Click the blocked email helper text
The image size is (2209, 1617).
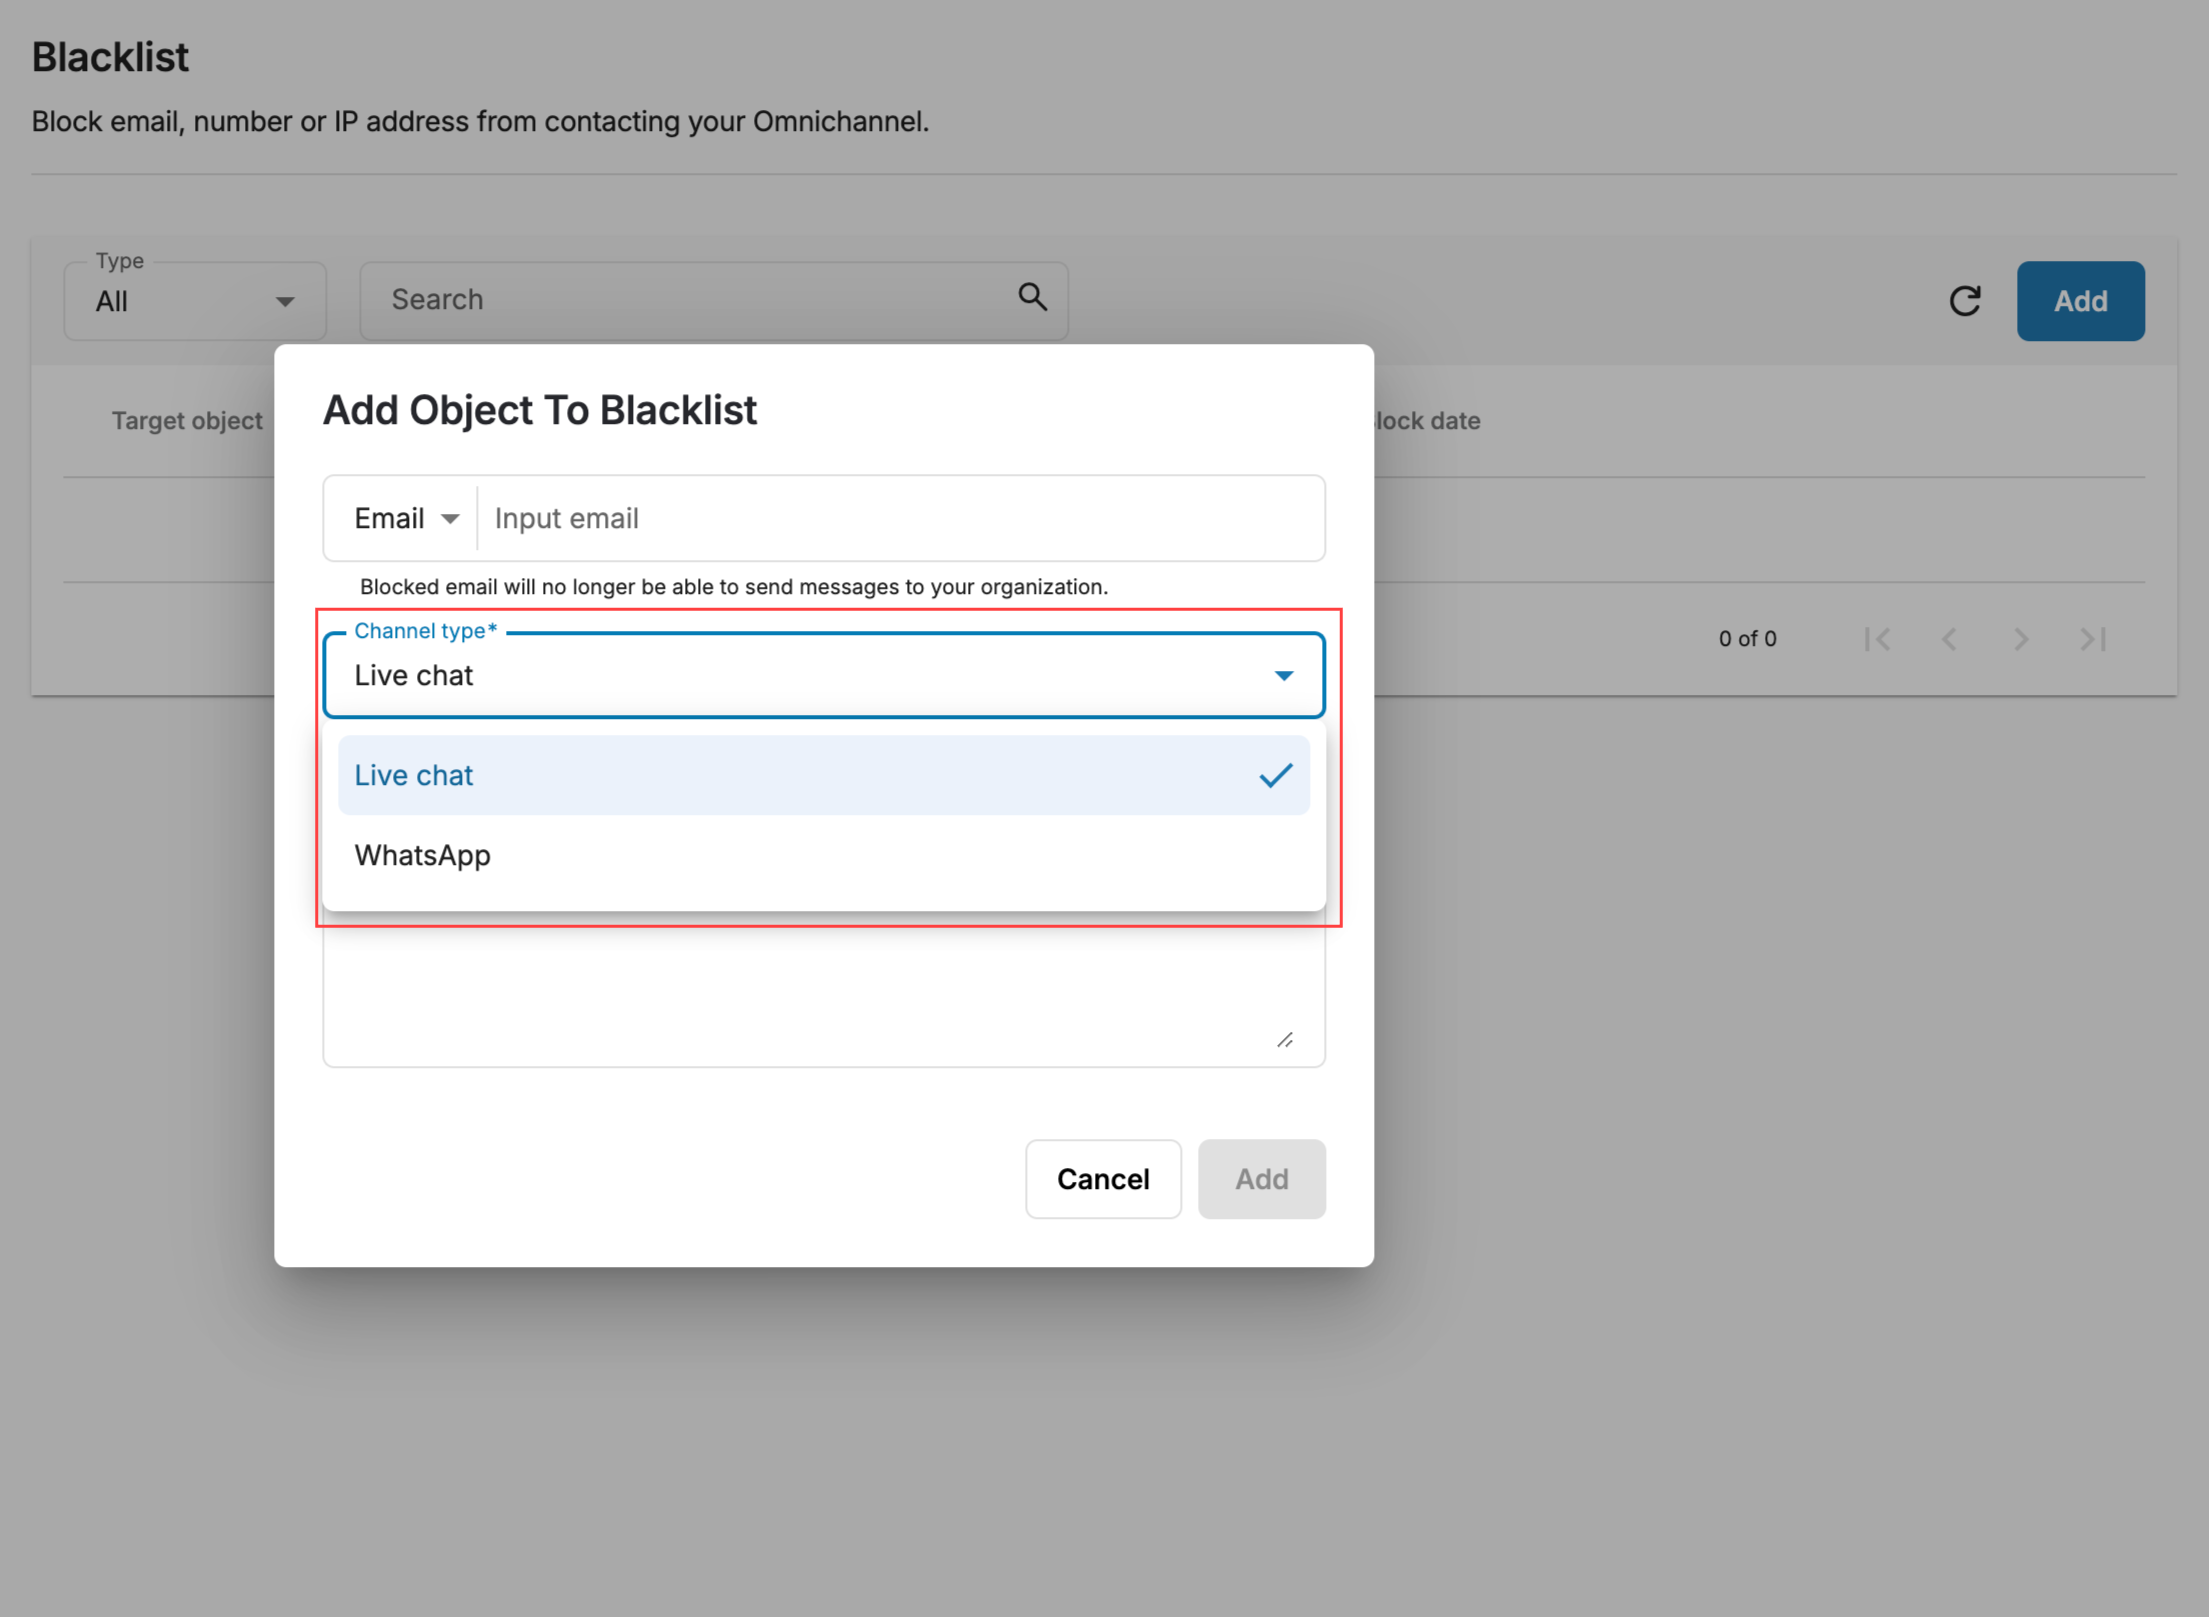point(734,587)
